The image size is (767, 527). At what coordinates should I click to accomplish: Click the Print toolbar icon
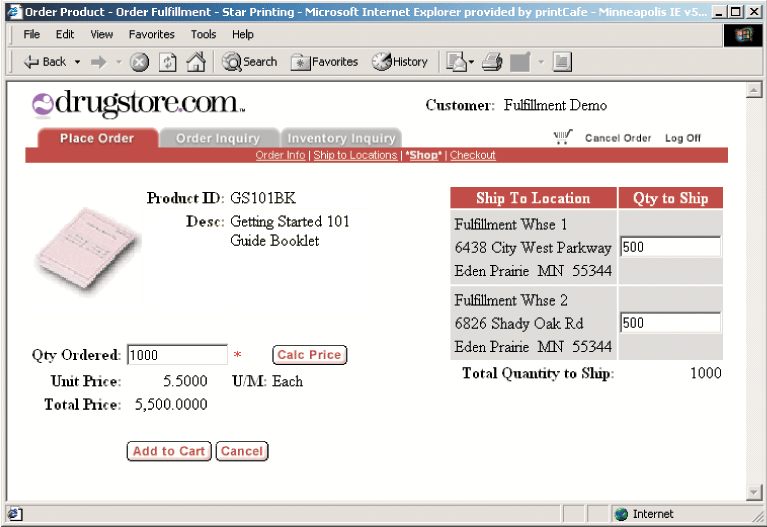[491, 62]
